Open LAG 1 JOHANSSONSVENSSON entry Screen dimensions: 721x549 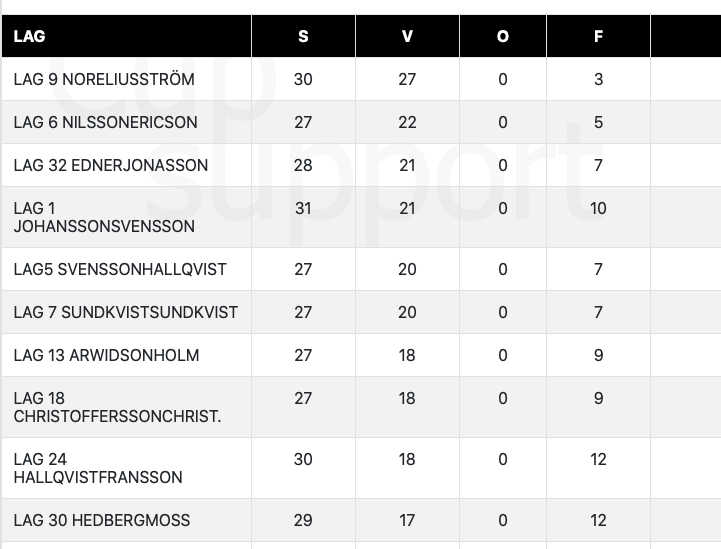(104, 217)
